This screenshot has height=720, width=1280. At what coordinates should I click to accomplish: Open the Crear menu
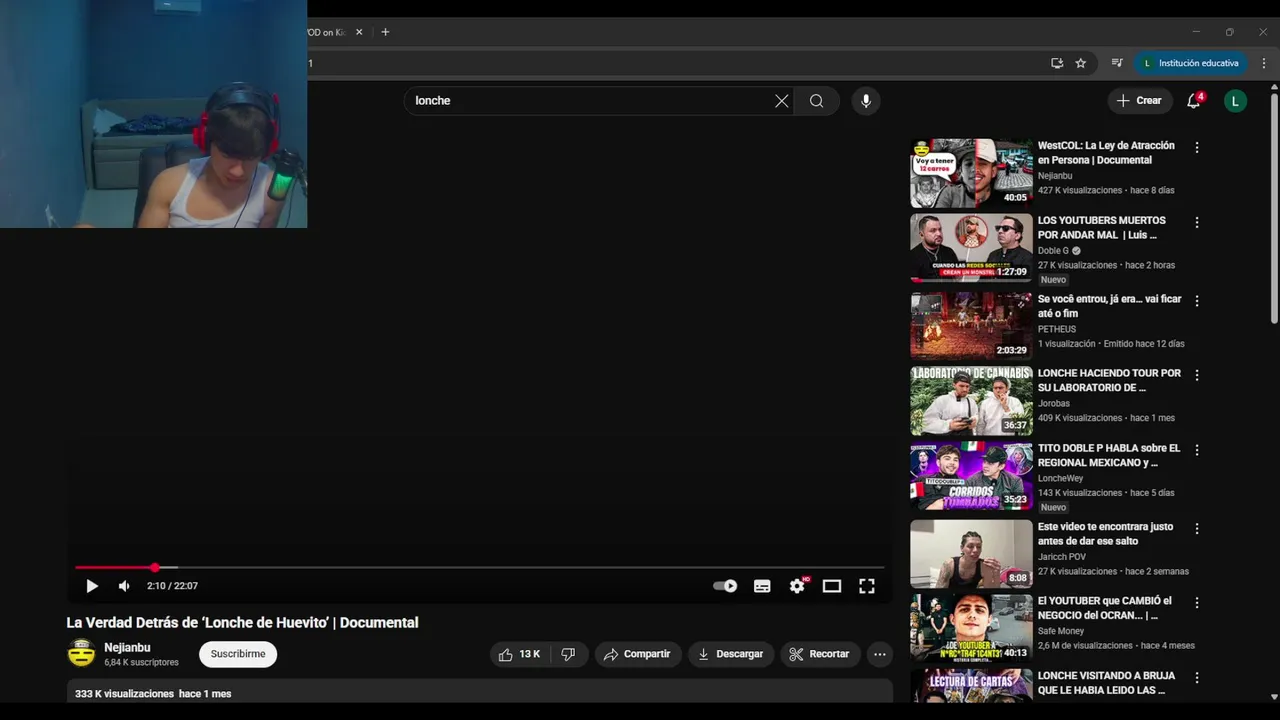coord(1139,101)
